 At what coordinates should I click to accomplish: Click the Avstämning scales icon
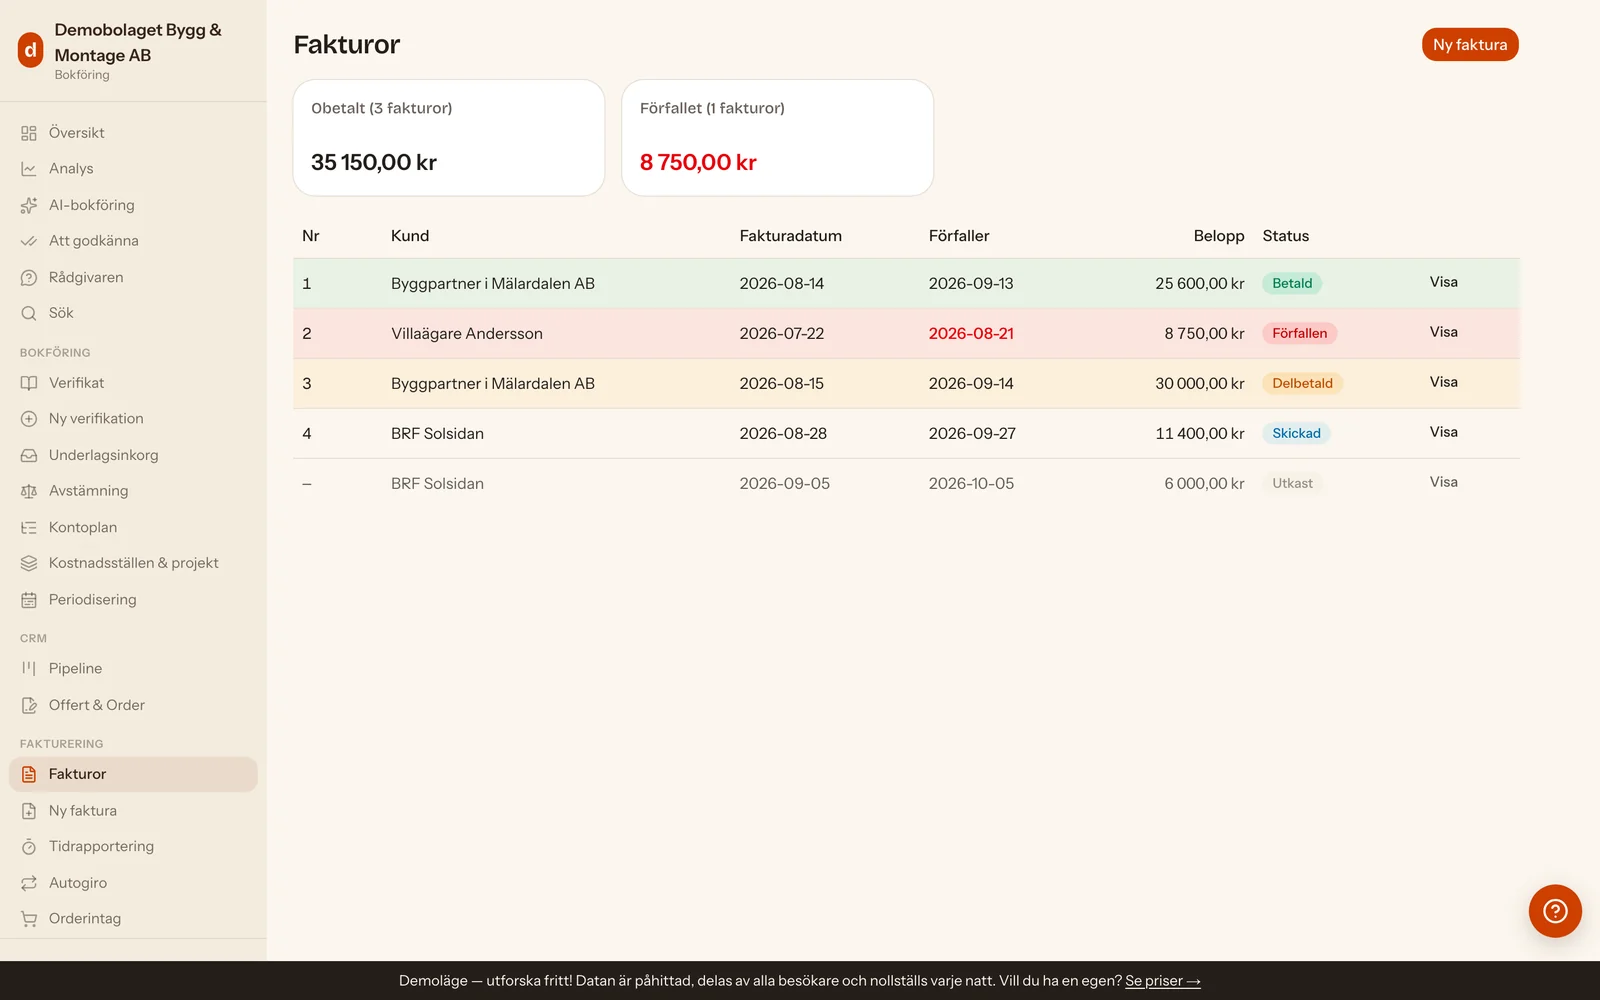[29, 491]
